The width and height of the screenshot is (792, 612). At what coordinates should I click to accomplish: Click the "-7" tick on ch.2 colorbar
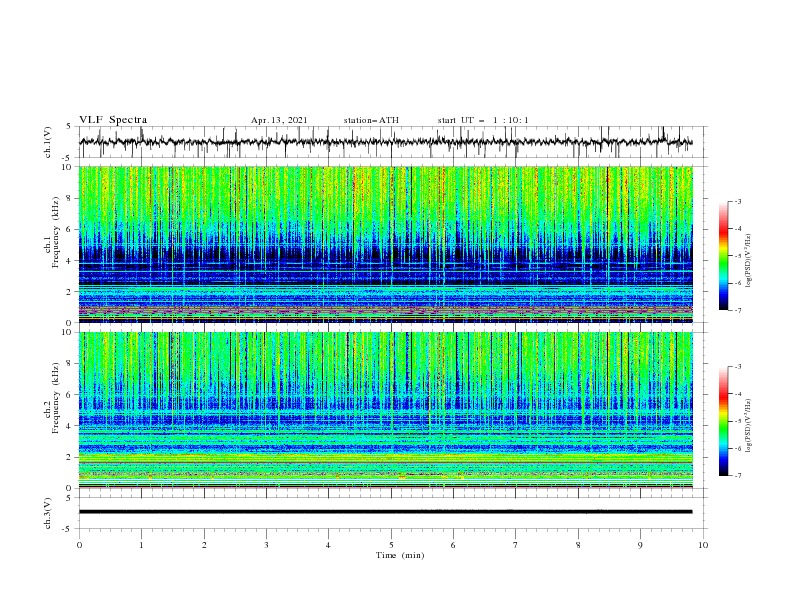(x=738, y=476)
